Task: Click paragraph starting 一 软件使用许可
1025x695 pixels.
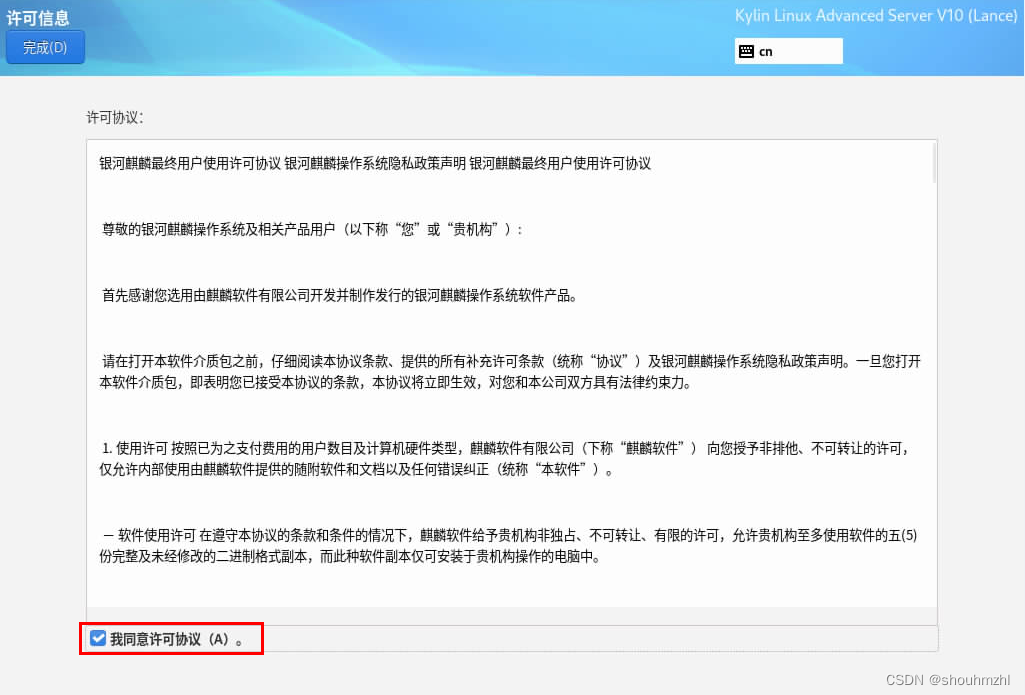Action: [x=508, y=545]
